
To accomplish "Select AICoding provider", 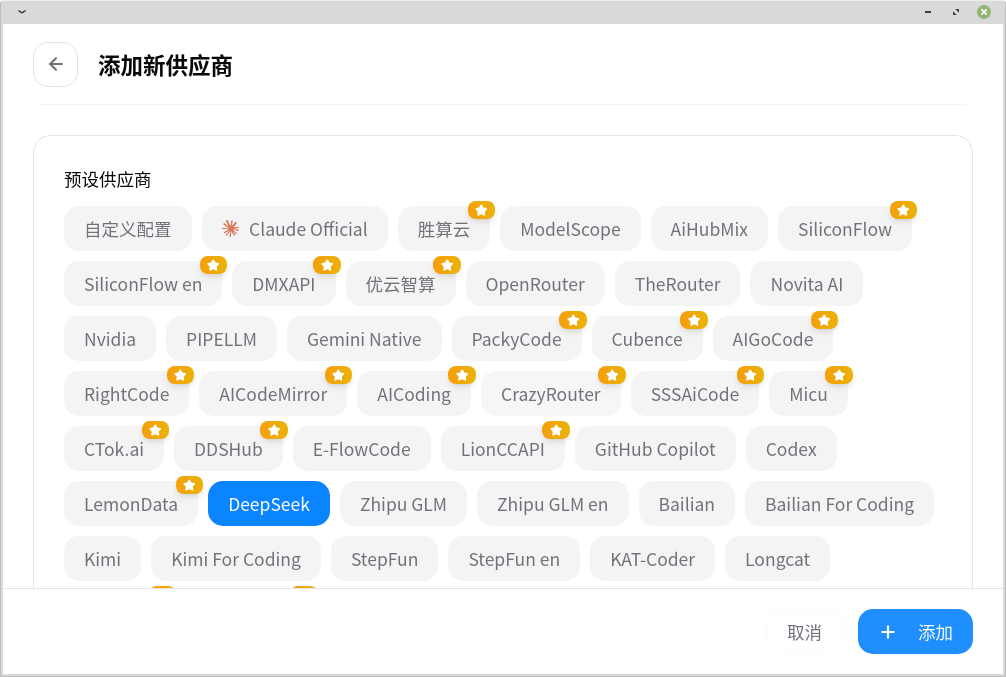I will 414,394.
